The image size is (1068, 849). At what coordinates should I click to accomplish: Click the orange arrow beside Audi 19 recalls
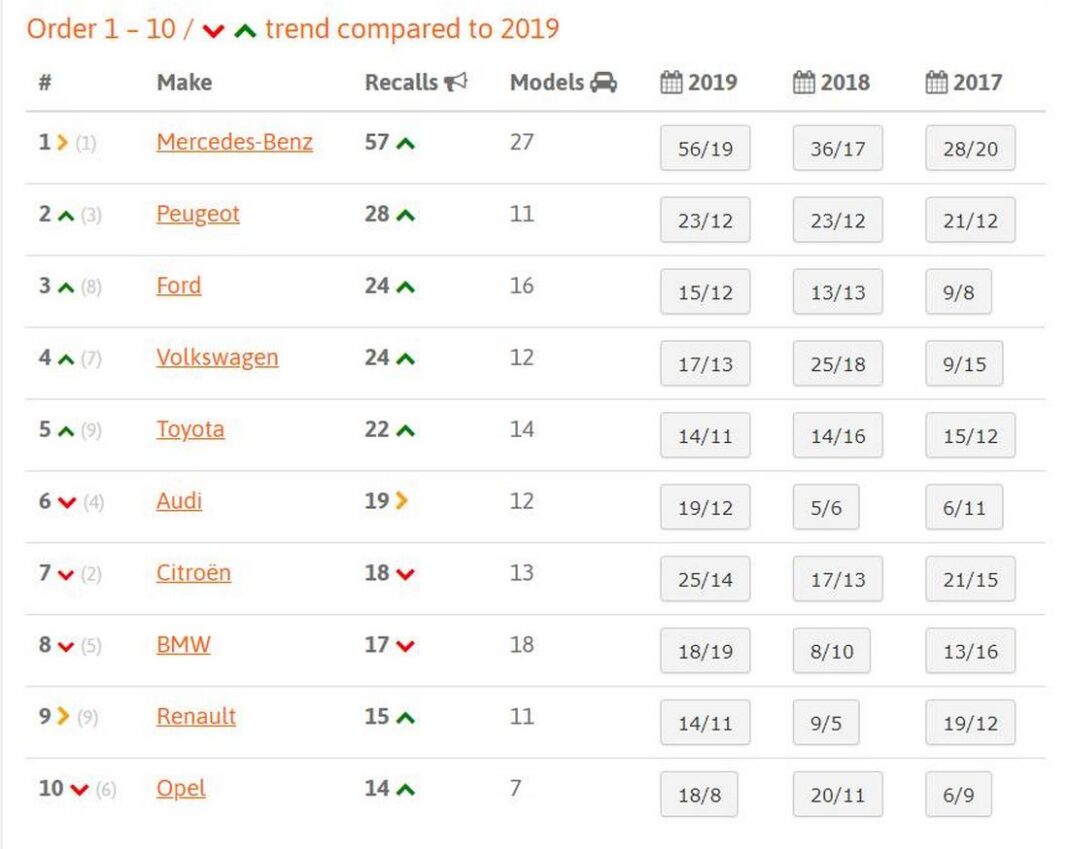coord(402,502)
